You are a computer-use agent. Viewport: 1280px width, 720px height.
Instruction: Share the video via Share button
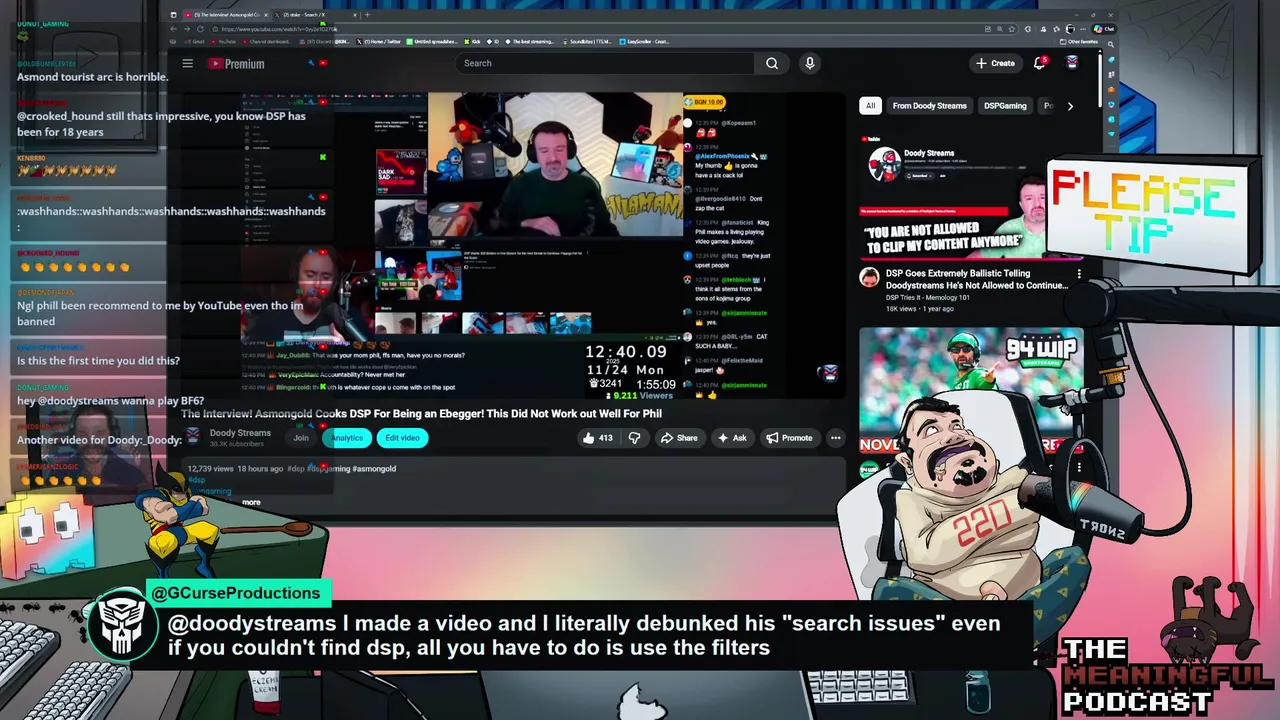tap(678, 438)
